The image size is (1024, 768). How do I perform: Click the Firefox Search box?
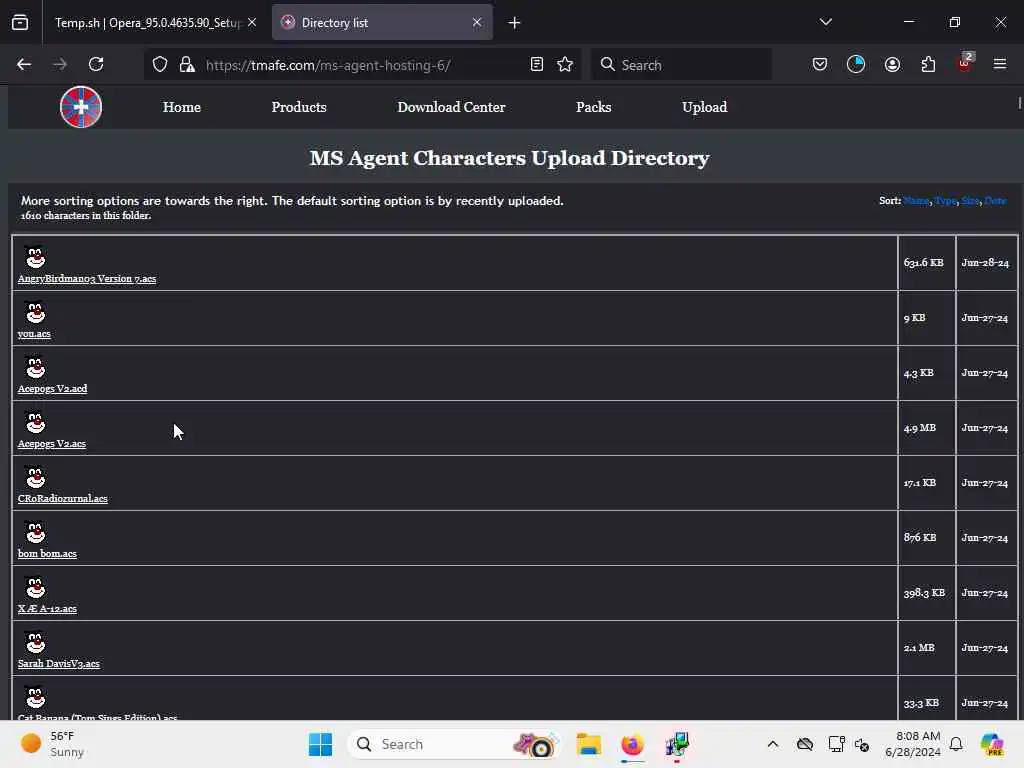click(681, 65)
